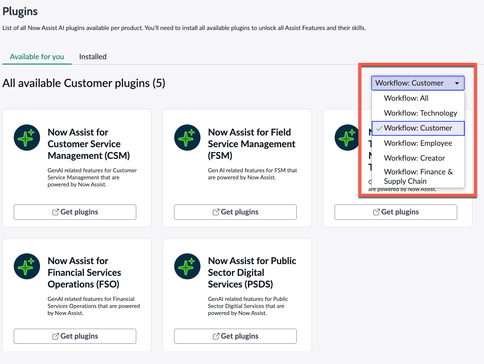Switch to the Available for you tab
Screen dimensions: 484x364
[37, 57]
